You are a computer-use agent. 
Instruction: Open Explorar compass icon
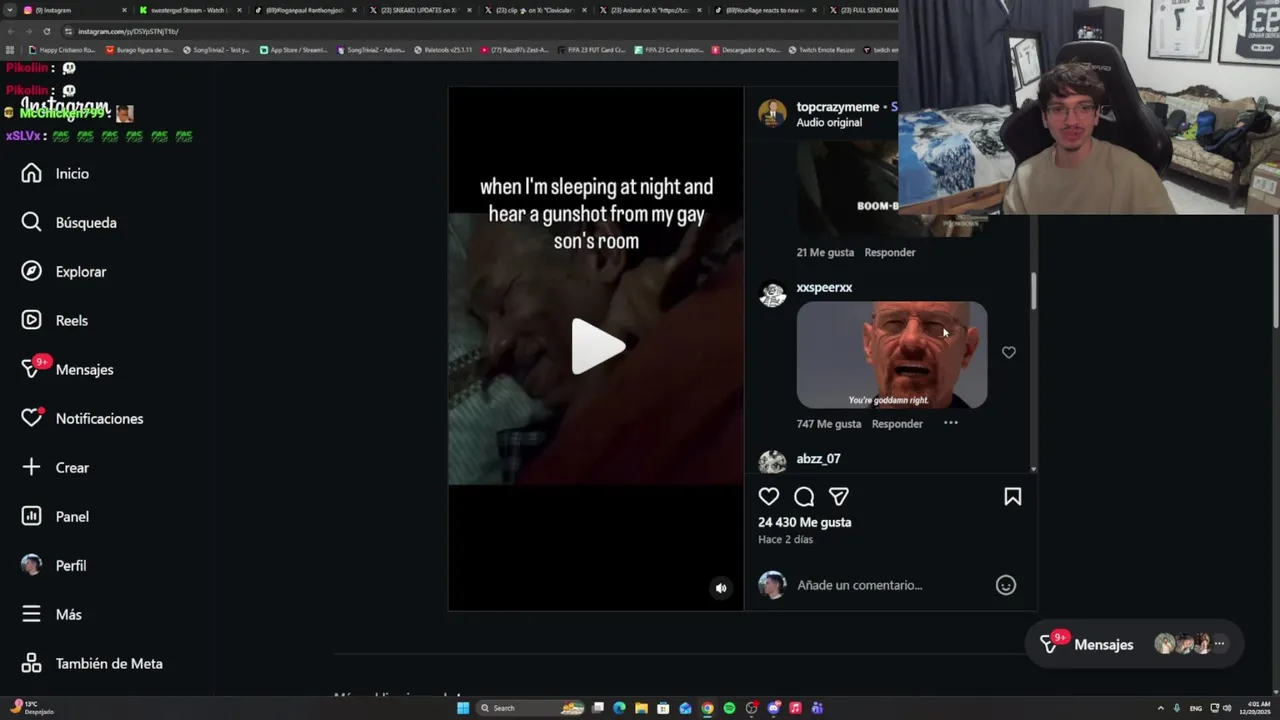pyautogui.click(x=32, y=272)
